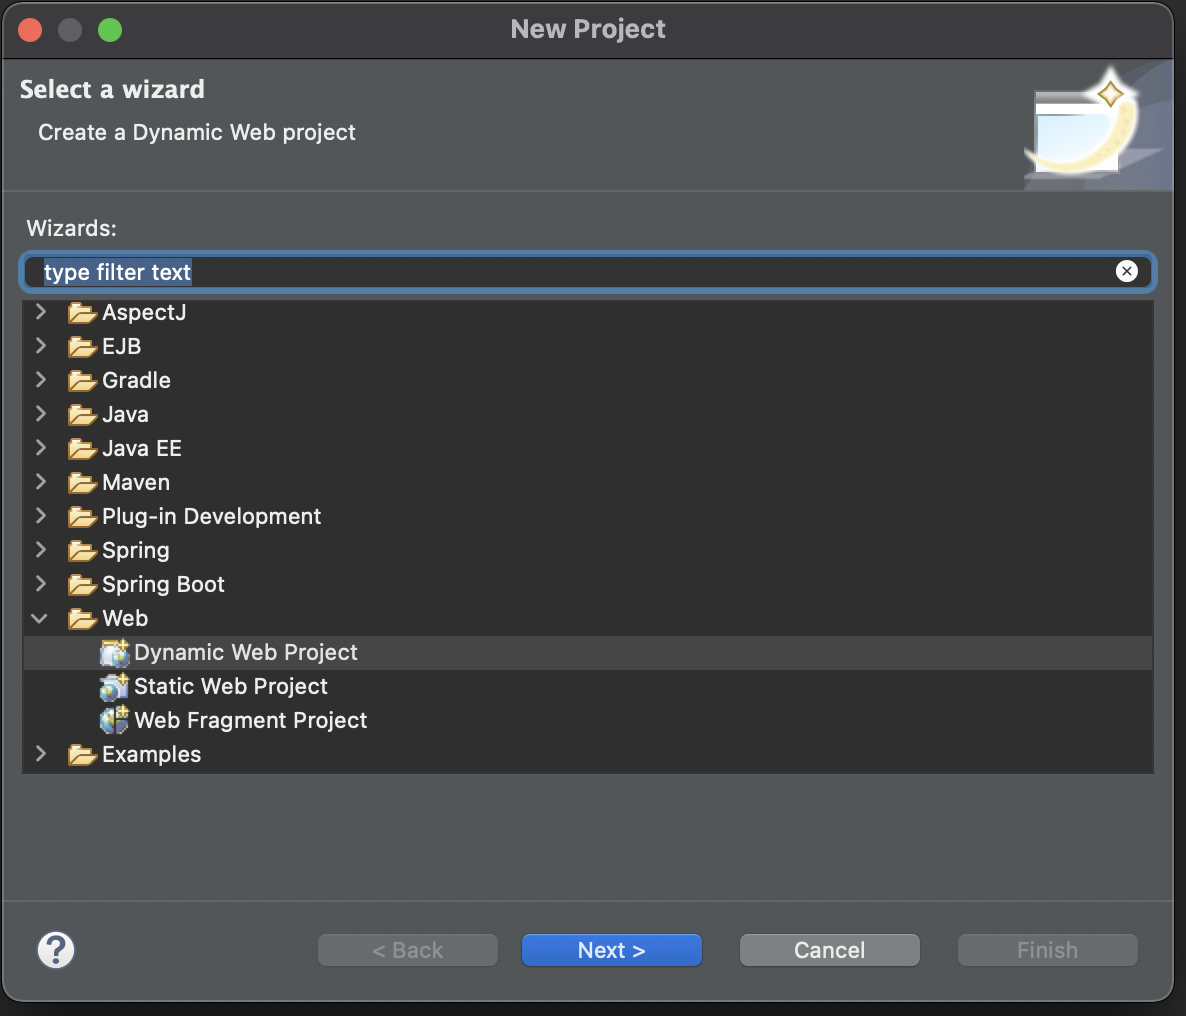Click the Java folder icon
Image resolution: width=1186 pixels, height=1016 pixels.
click(82, 415)
